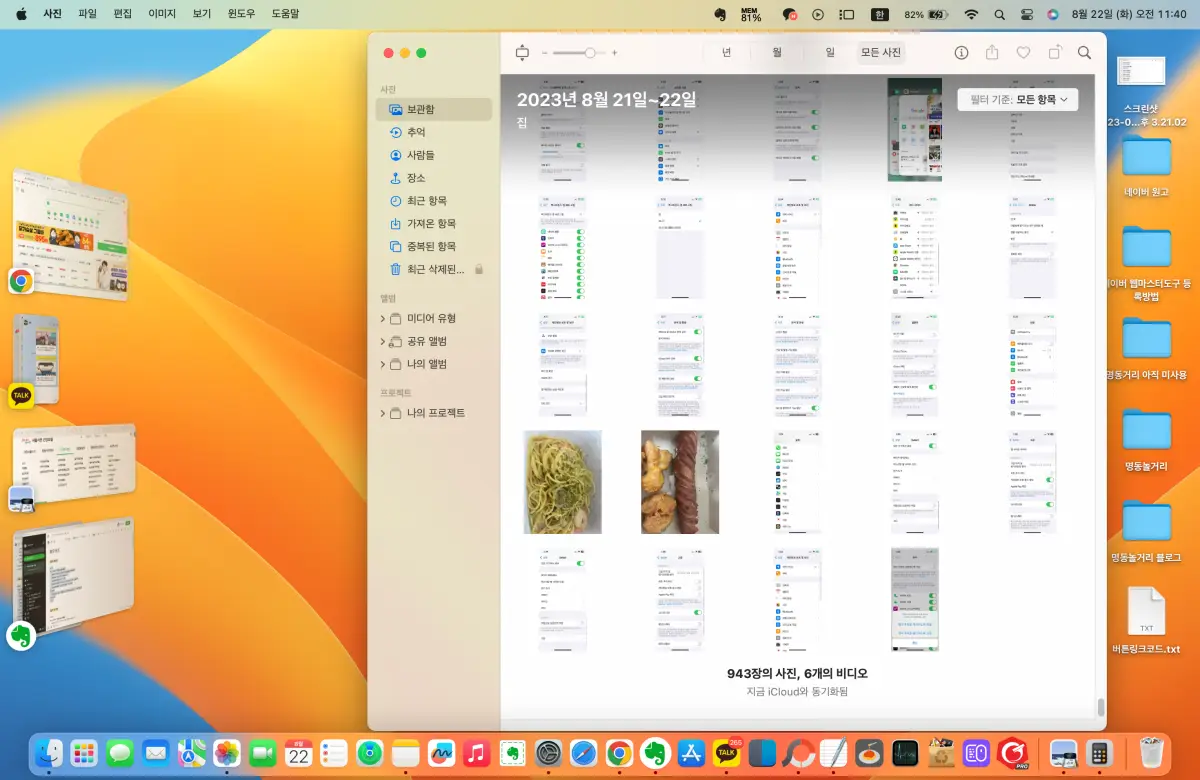This screenshot has height=780, width=1200.
Task: Show photo info with the i button
Action: click(x=961, y=53)
